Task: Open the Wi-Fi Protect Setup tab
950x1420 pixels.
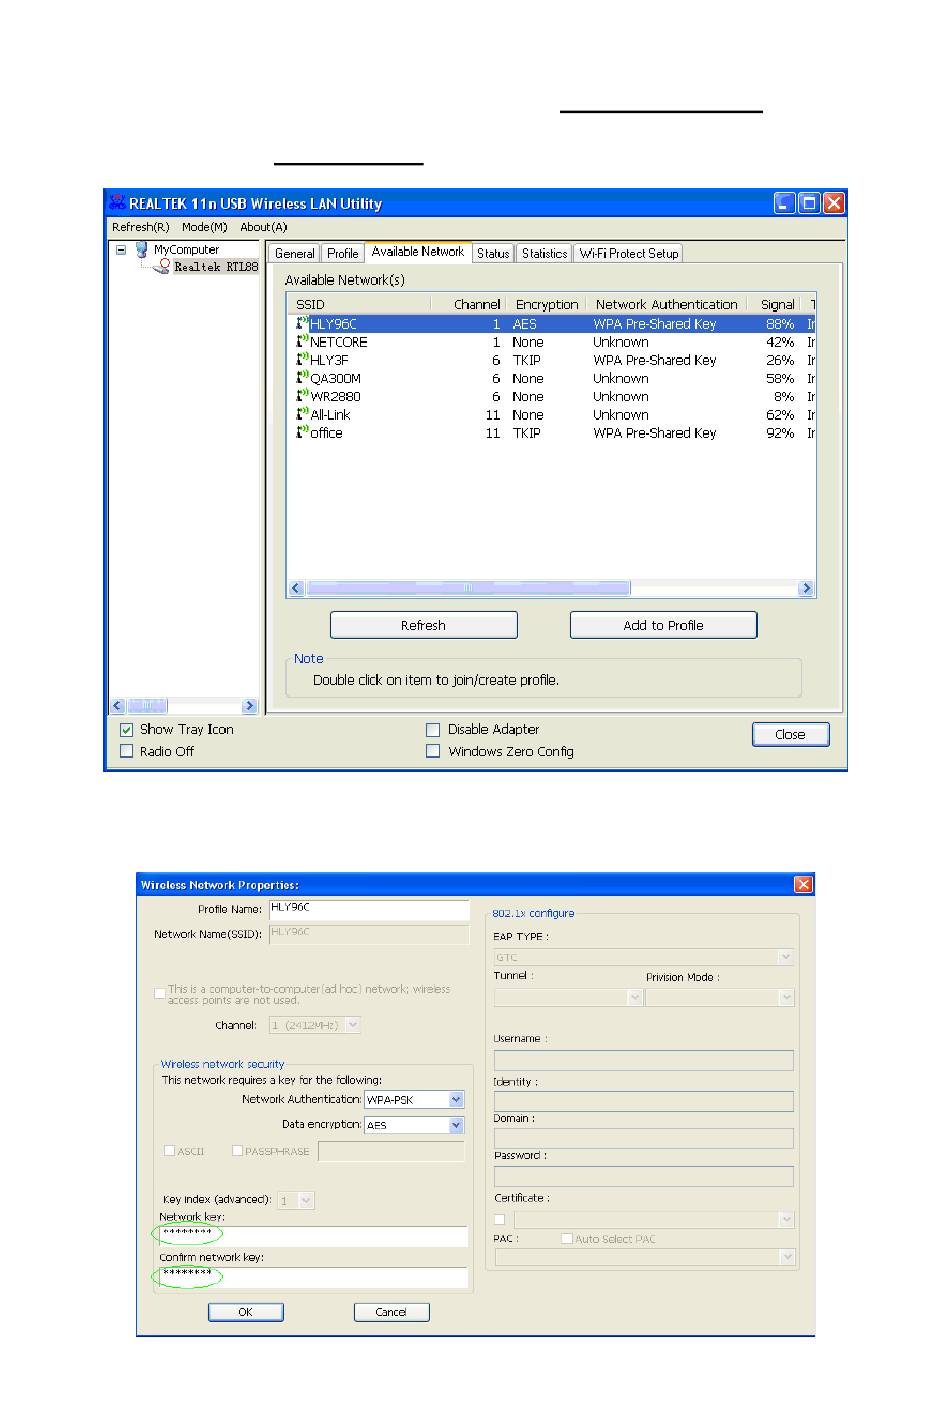Action: (x=629, y=254)
